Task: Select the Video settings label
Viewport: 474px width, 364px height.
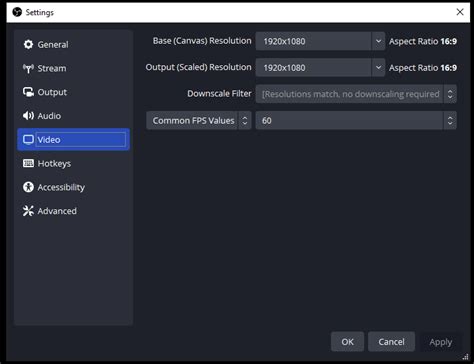Action: tap(49, 140)
